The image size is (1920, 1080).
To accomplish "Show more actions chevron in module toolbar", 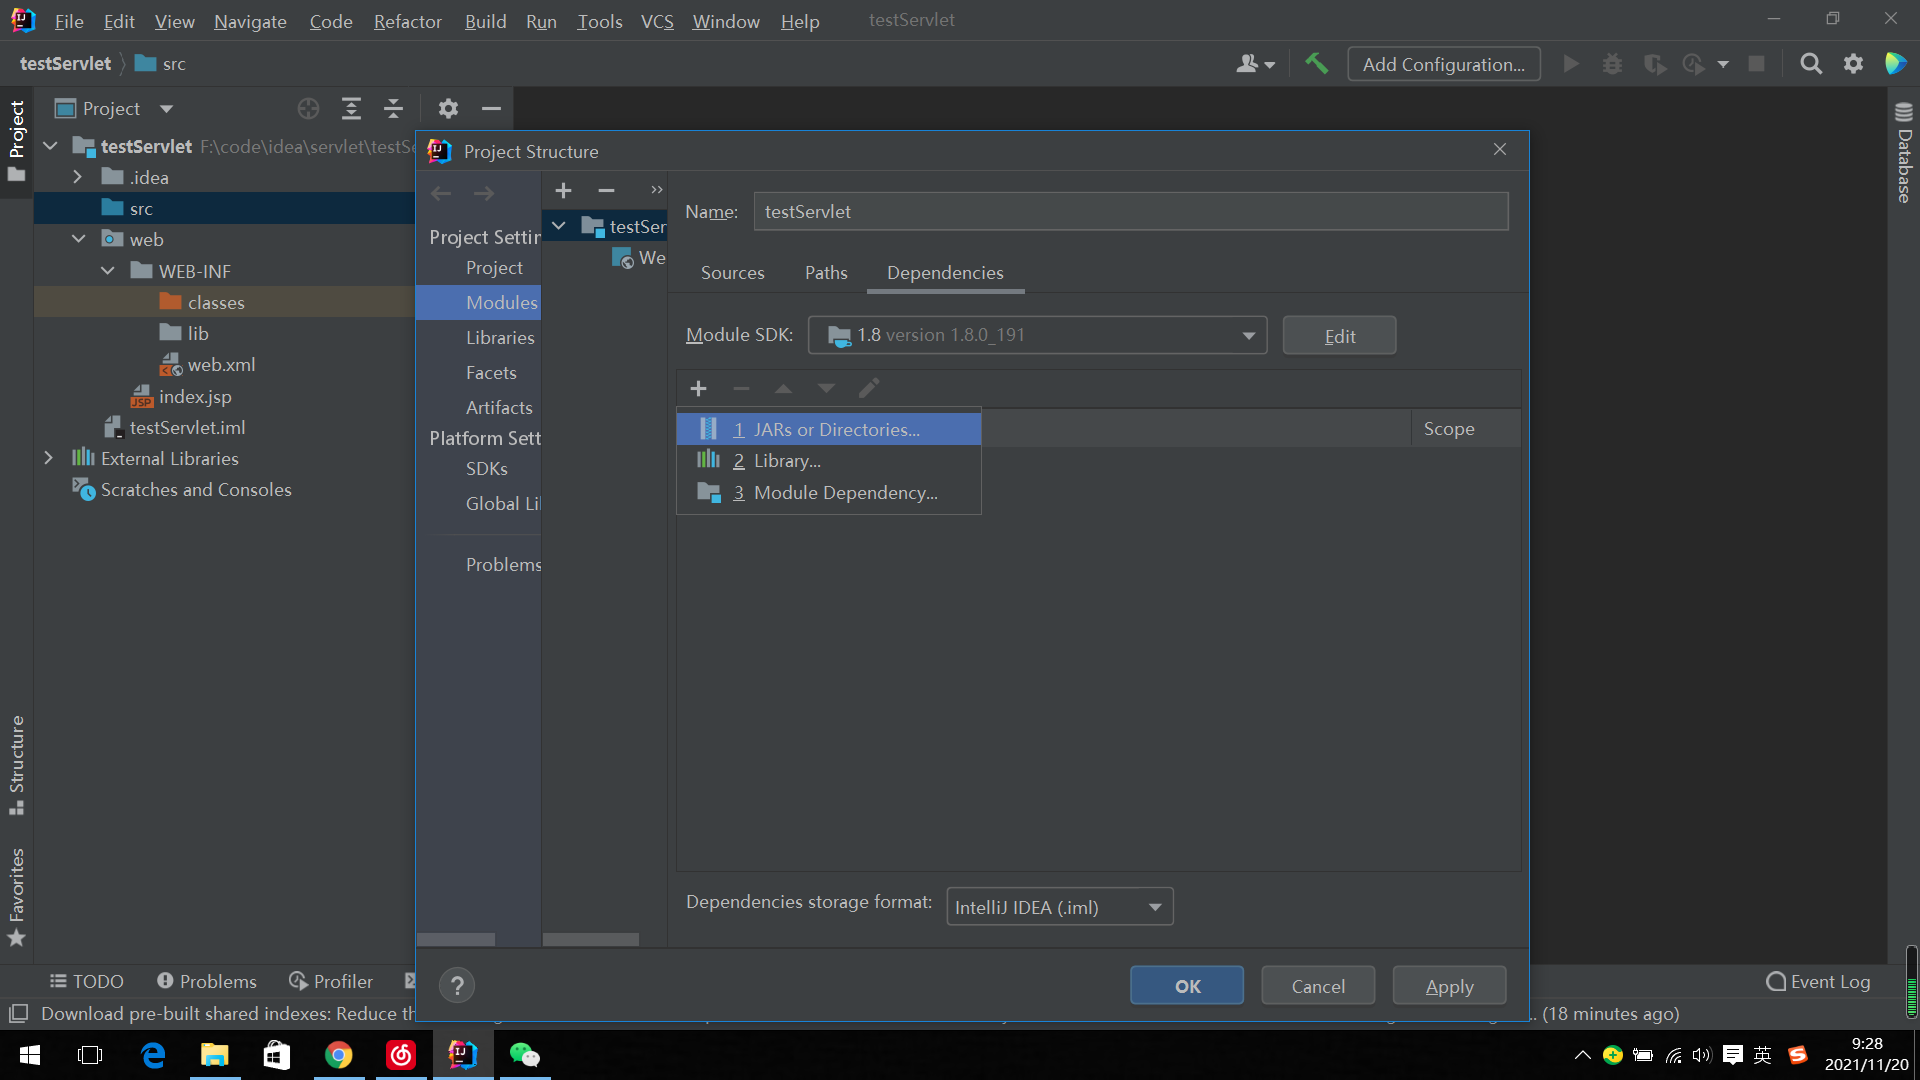I will (x=656, y=190).
